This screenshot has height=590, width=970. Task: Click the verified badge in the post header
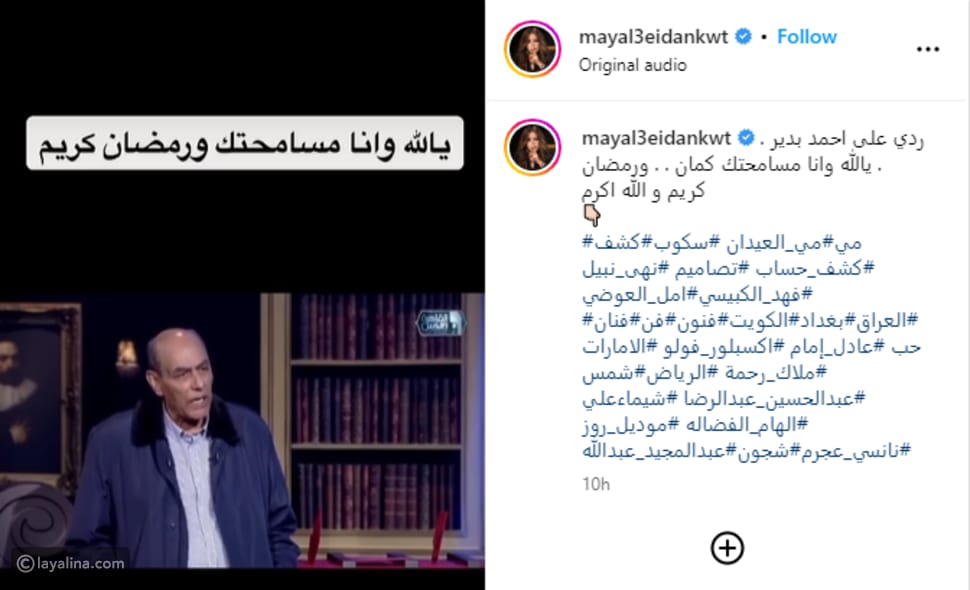click(743, 37)
